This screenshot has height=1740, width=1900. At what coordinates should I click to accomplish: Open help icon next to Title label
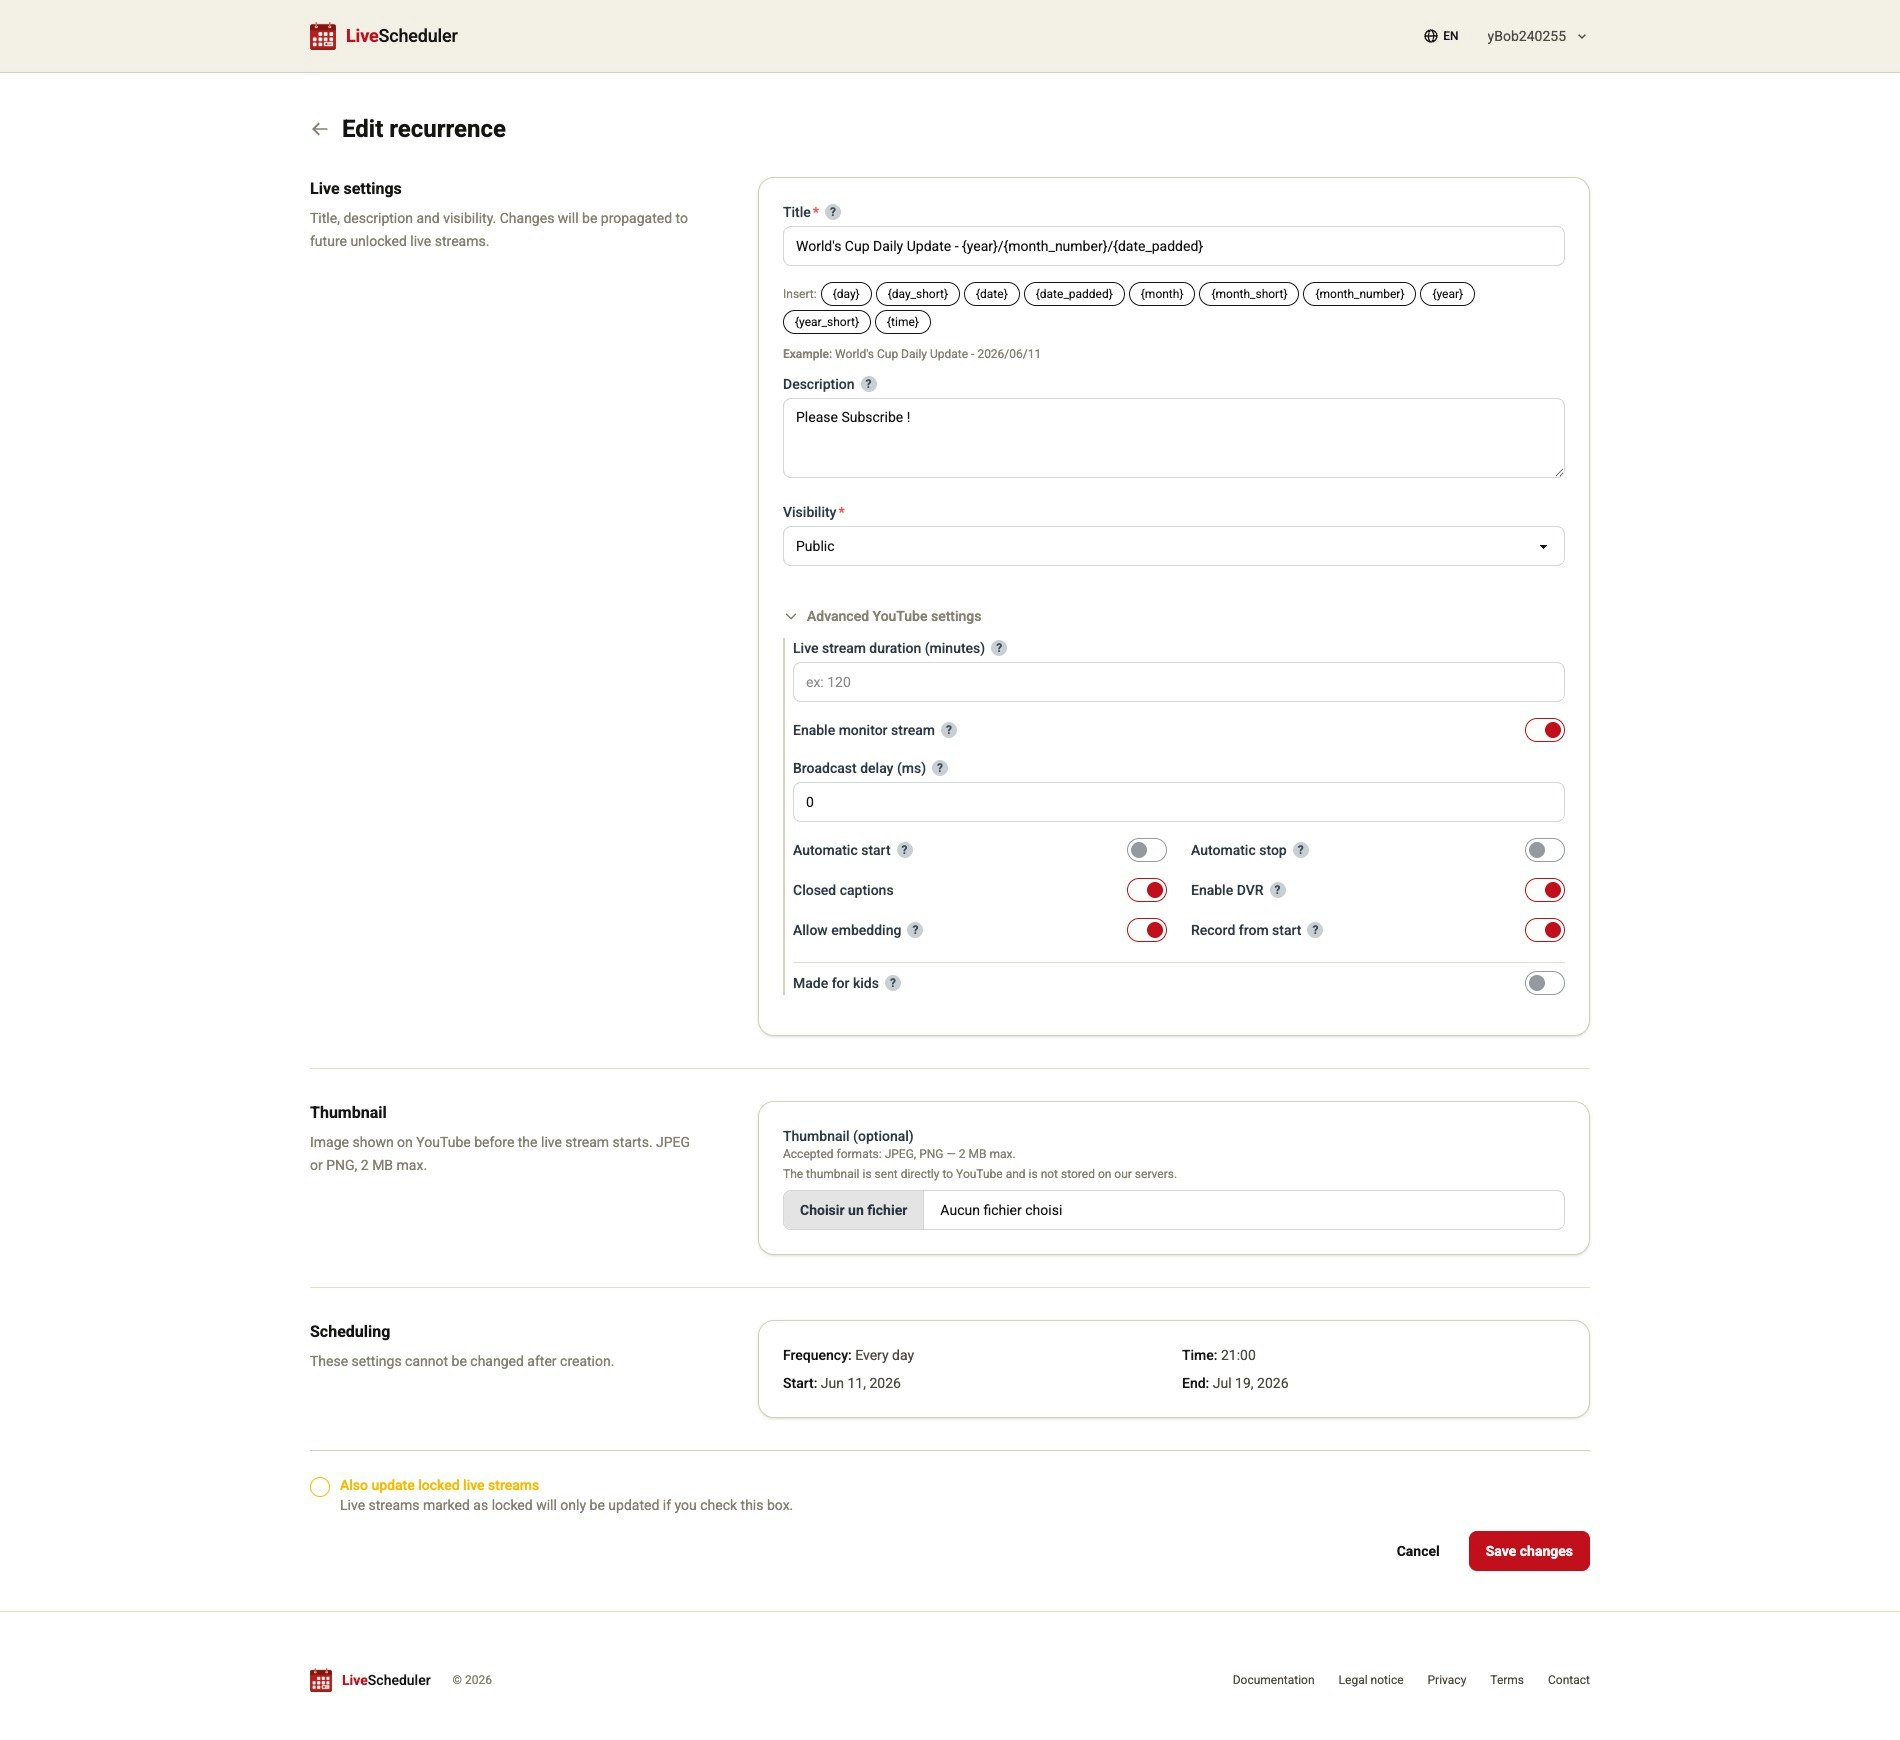[x=833, y=212]
